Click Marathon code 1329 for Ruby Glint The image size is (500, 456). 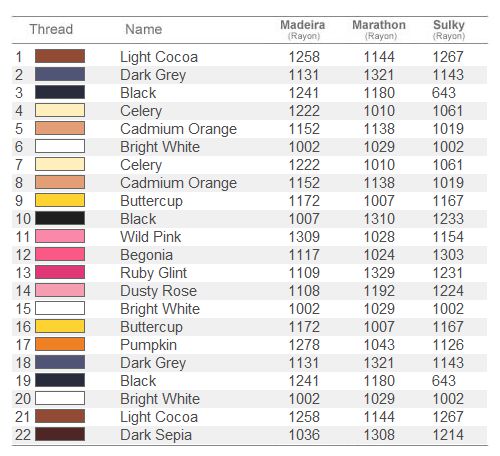379,273
